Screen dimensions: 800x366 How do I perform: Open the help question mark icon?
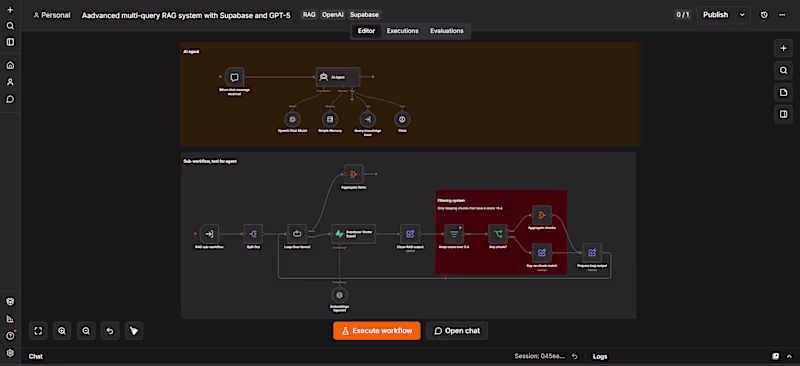pyautogui.click(x=10, y=336)
